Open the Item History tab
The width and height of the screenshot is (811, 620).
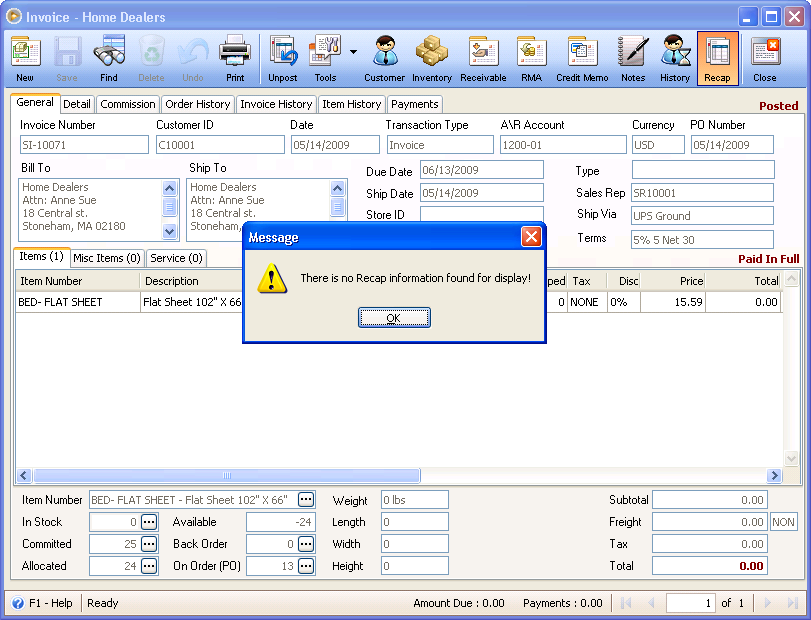[x=352, y=104]
